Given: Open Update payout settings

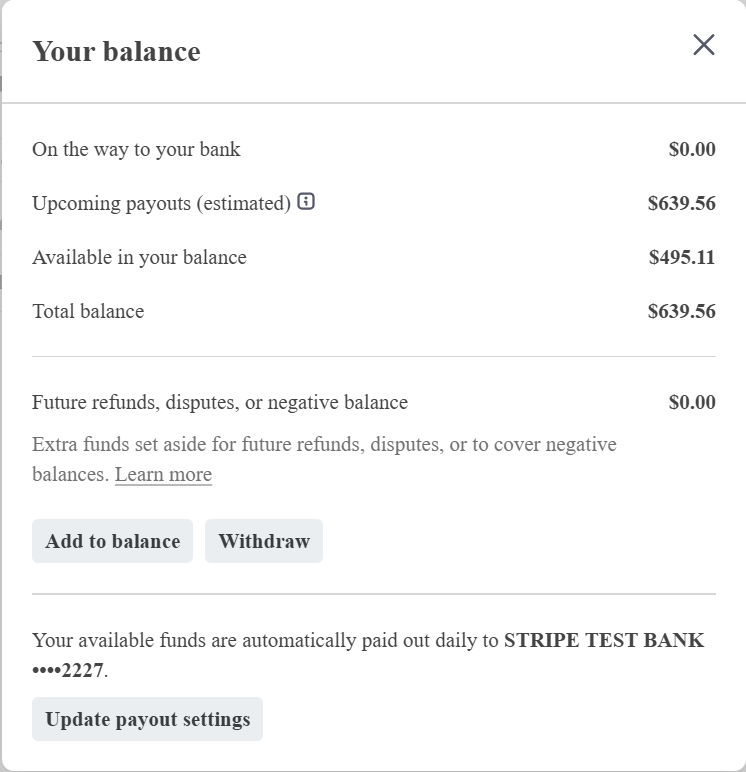Looking at the screenshot, I should tap(147, 719).
